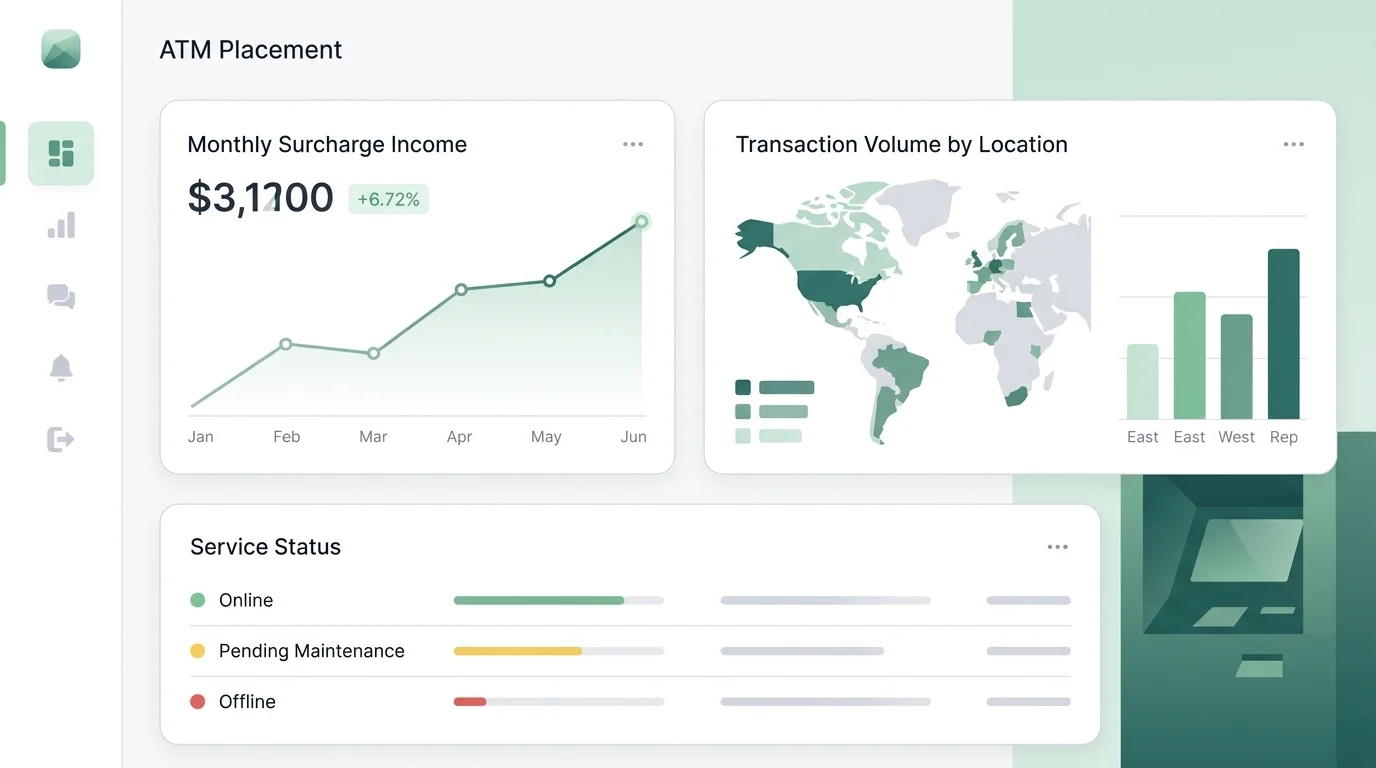1376x768 pixels.
Task: Select the Apr data point on line chart
Action: pos(461,290)
